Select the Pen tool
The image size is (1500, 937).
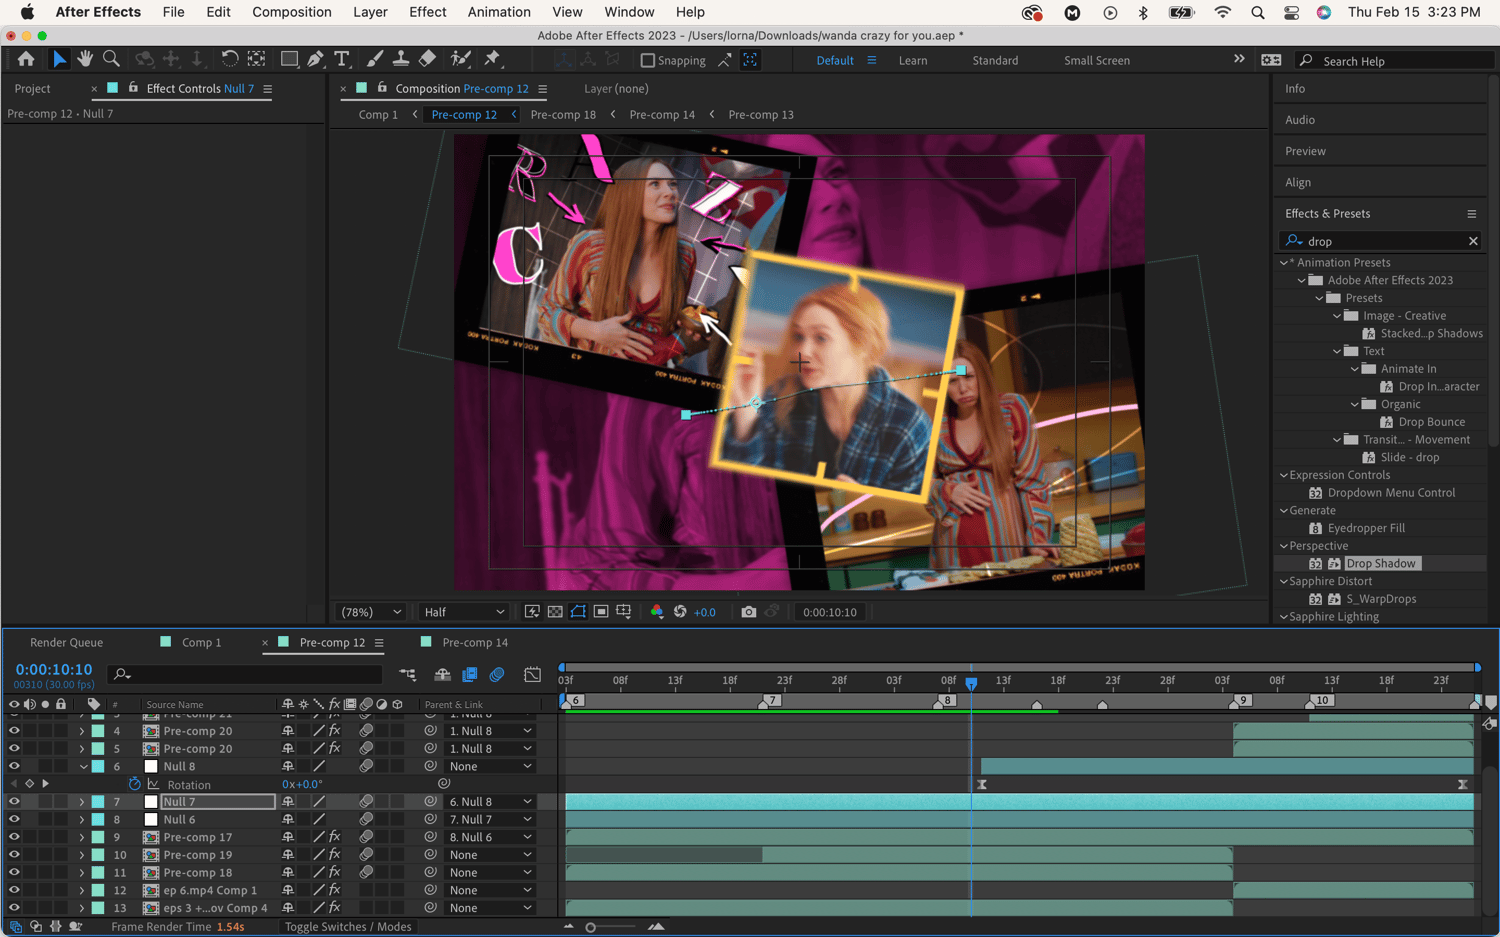click(x=315, y=60)
